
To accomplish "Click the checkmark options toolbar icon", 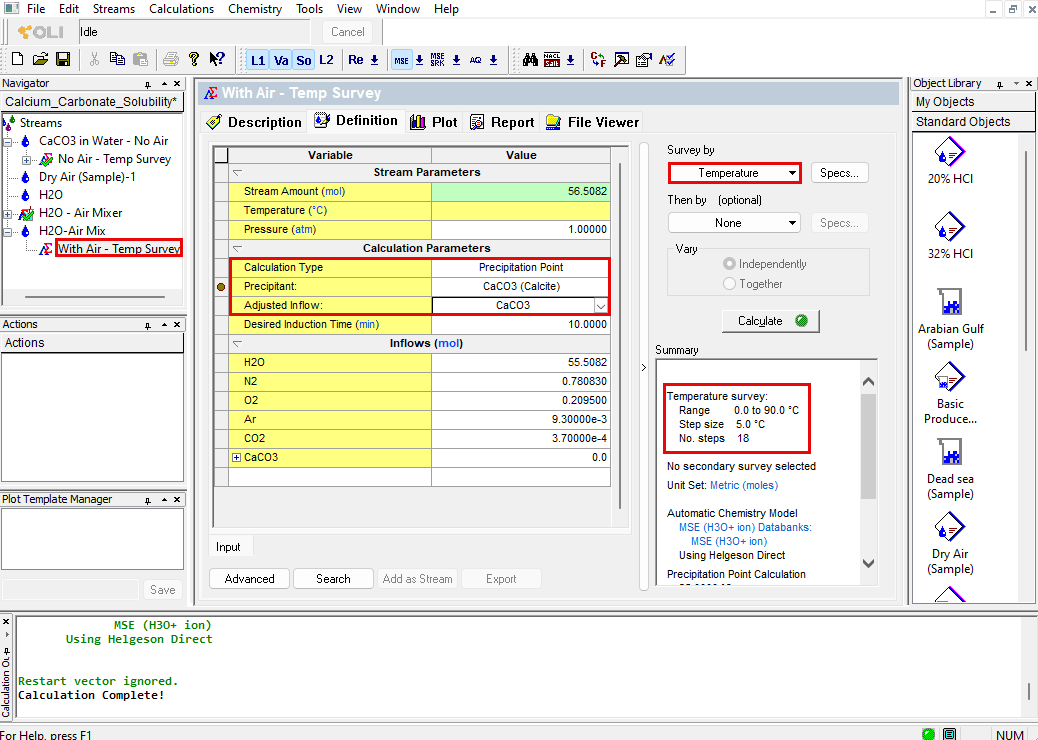I will tap(667, 60).
